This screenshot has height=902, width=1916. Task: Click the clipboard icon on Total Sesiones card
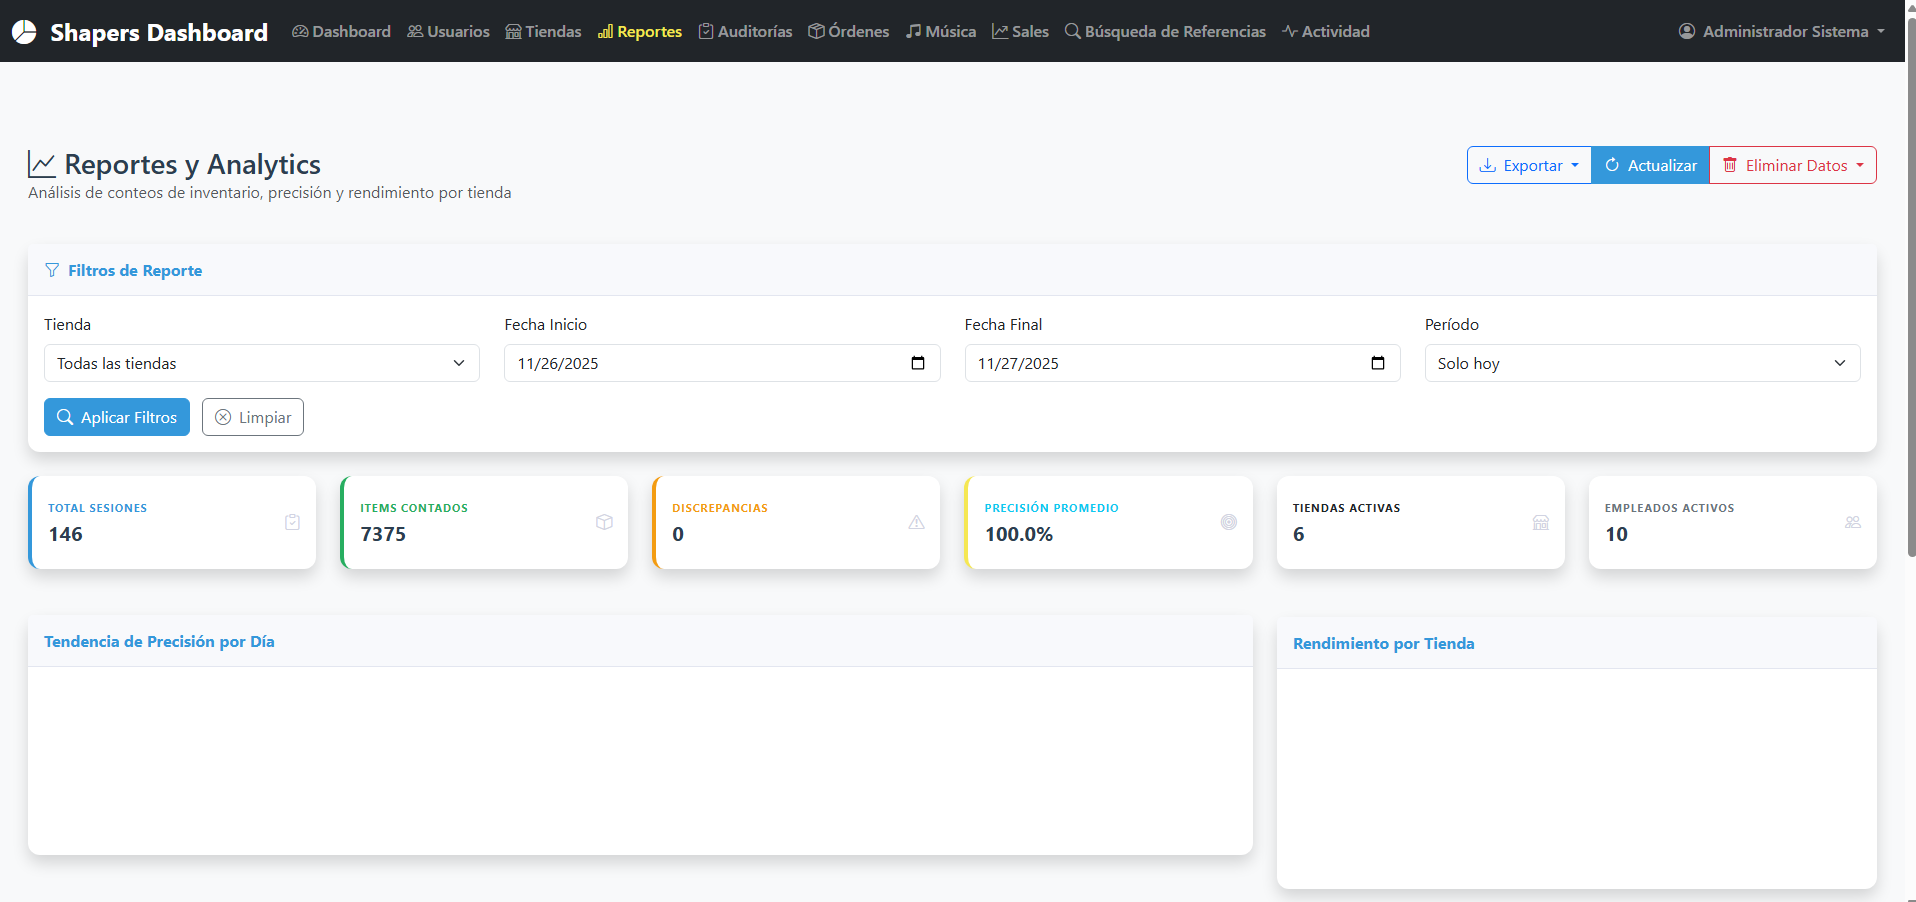[x=292, y=522]
